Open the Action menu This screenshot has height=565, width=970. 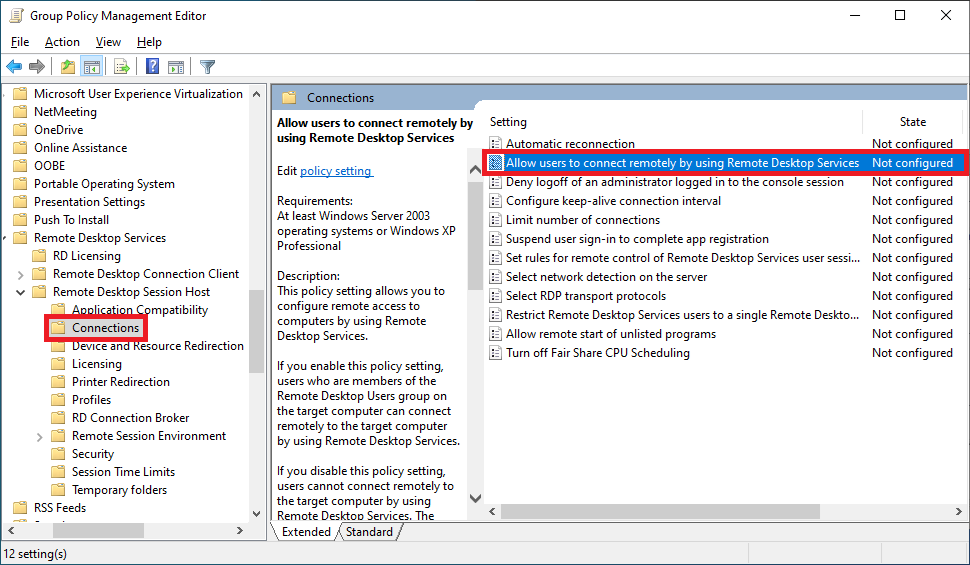click(62, 42)
